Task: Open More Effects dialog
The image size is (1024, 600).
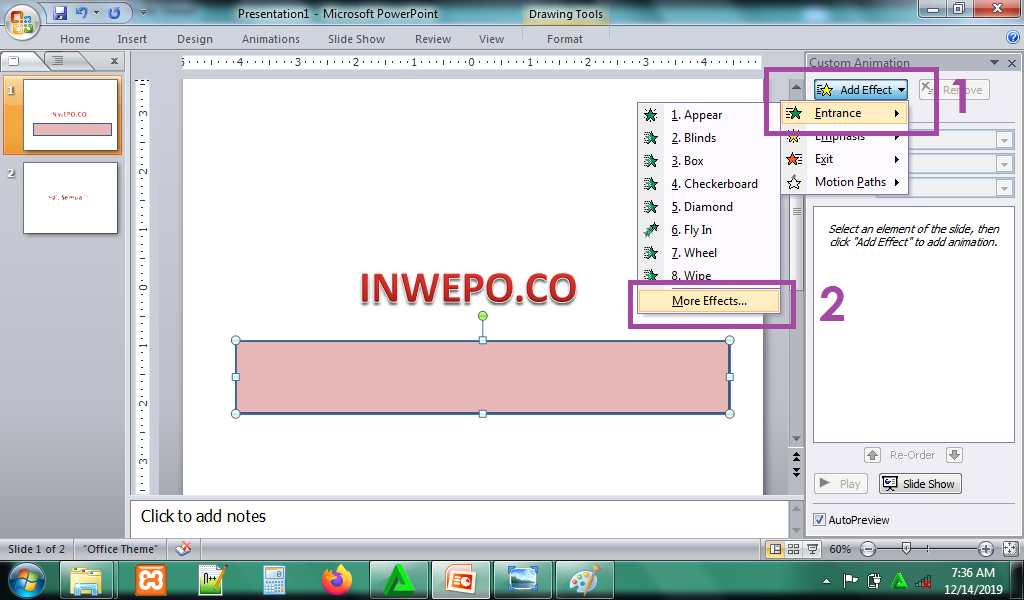Action: click(x=709, y=301)
